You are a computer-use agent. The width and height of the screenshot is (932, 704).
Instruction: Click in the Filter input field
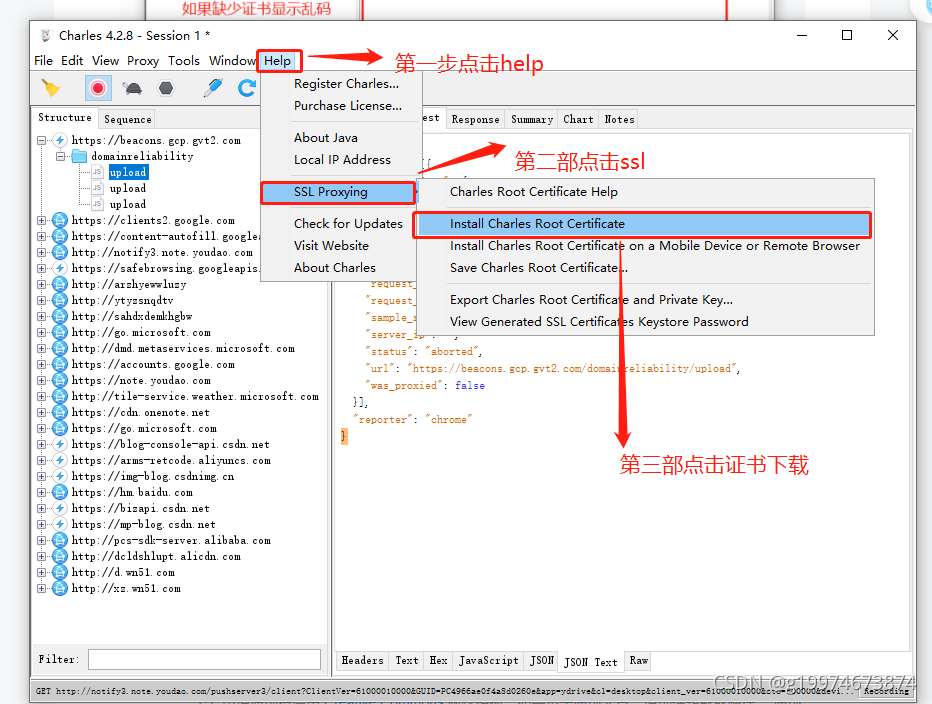pos(204,659)
